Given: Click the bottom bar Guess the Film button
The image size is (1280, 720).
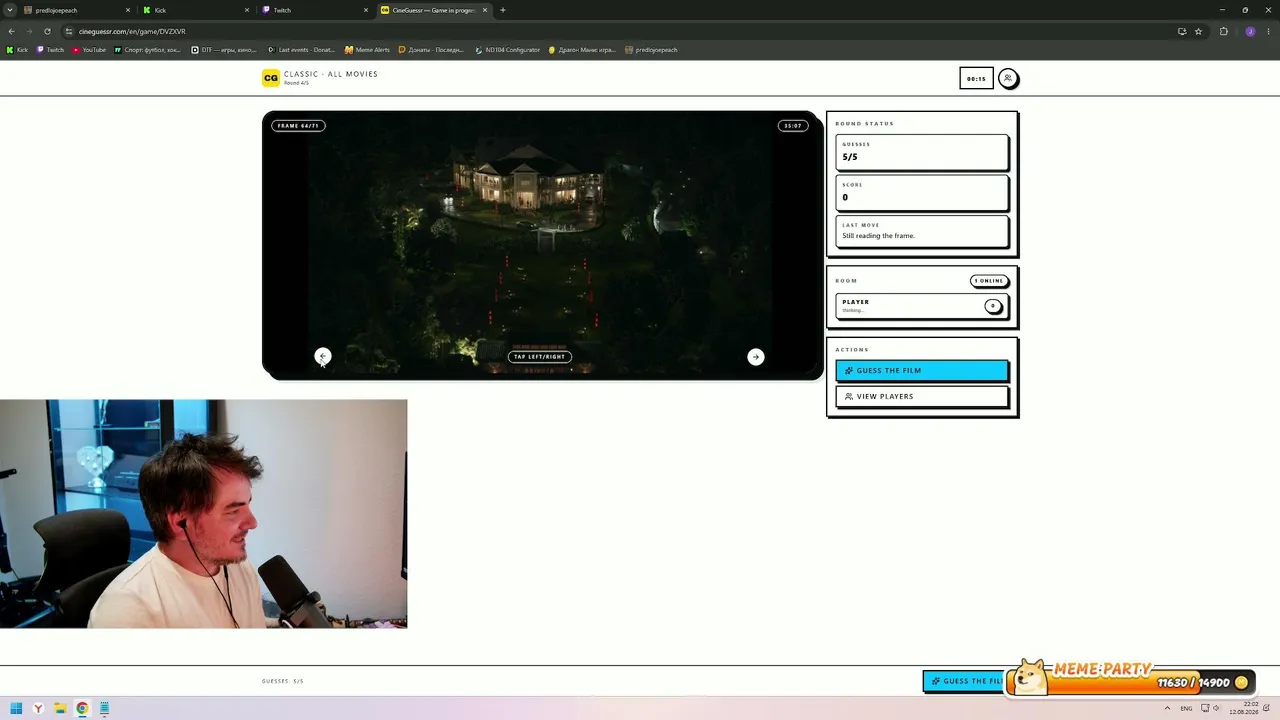Looking at the screenshot, I should pyautogui.click(x=966, y=681).
